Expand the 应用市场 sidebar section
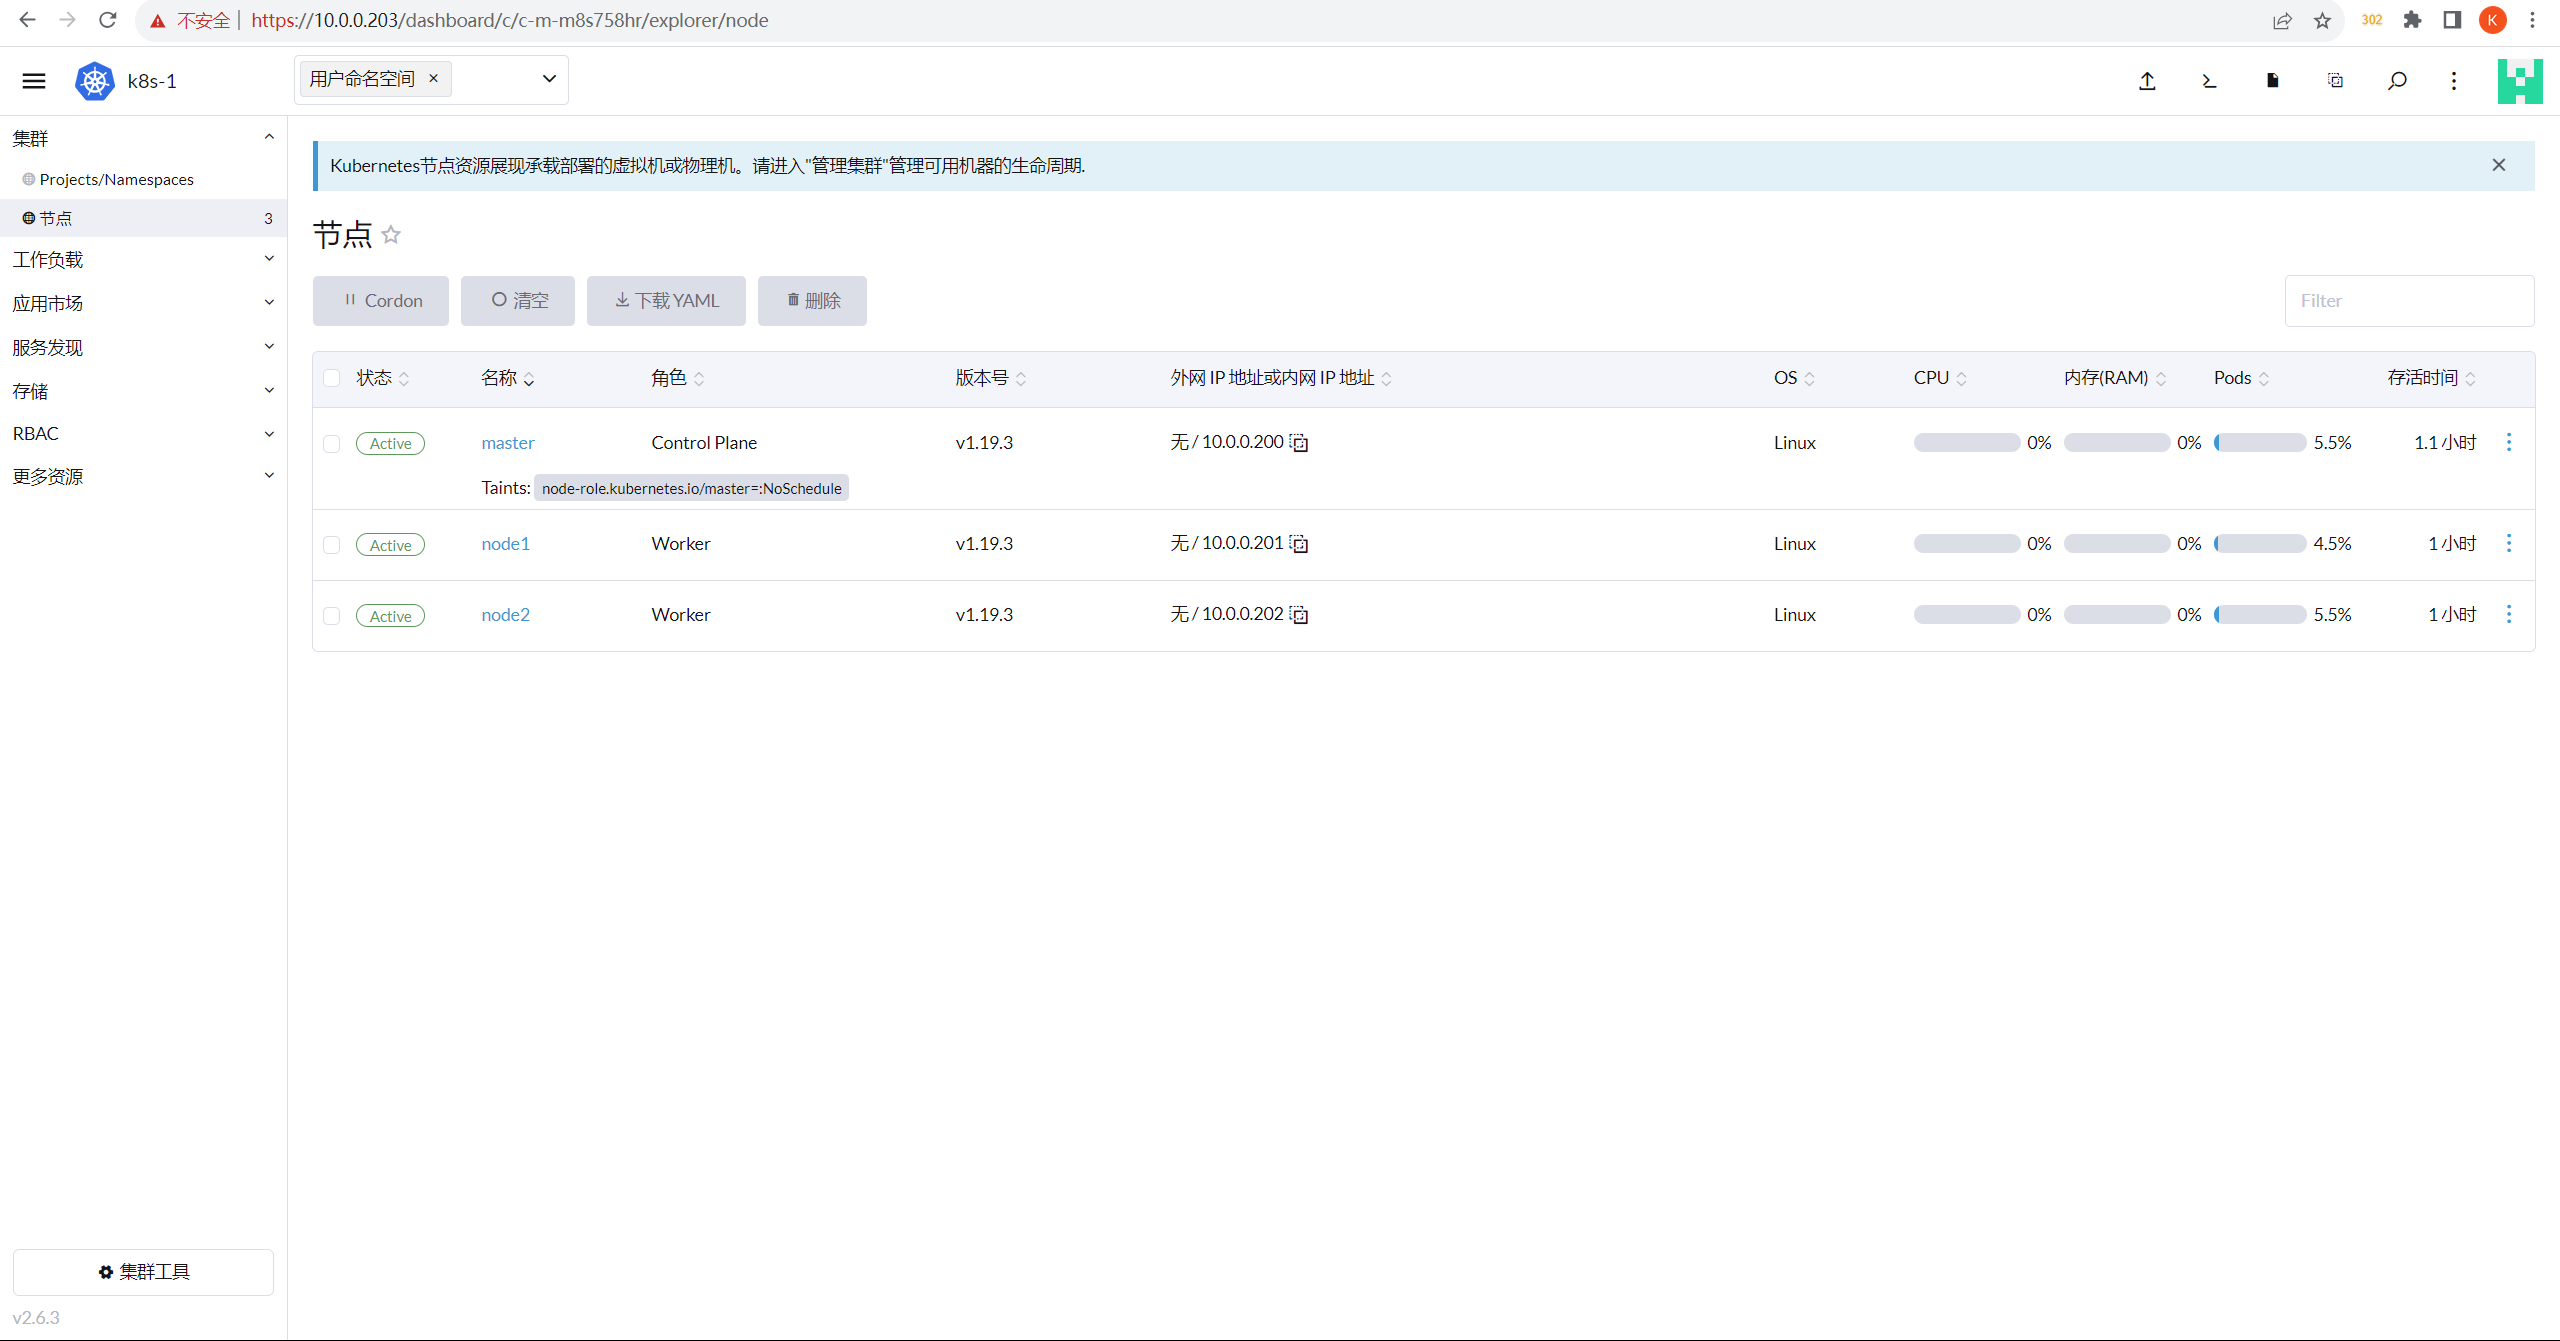The image size is (2560, 1341). click(269, 303)
